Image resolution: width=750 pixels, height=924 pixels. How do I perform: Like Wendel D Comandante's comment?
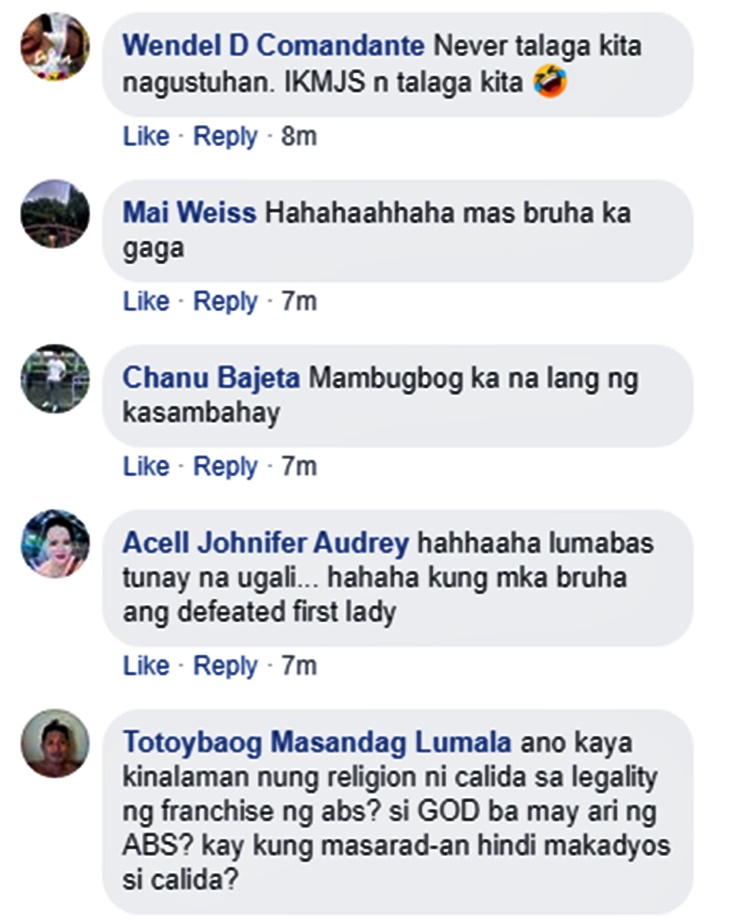146,136
